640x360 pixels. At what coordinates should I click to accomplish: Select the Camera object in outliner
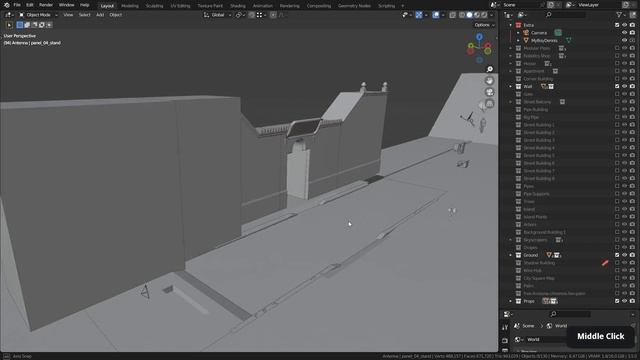pyautogui.click(x=539, y=33)
